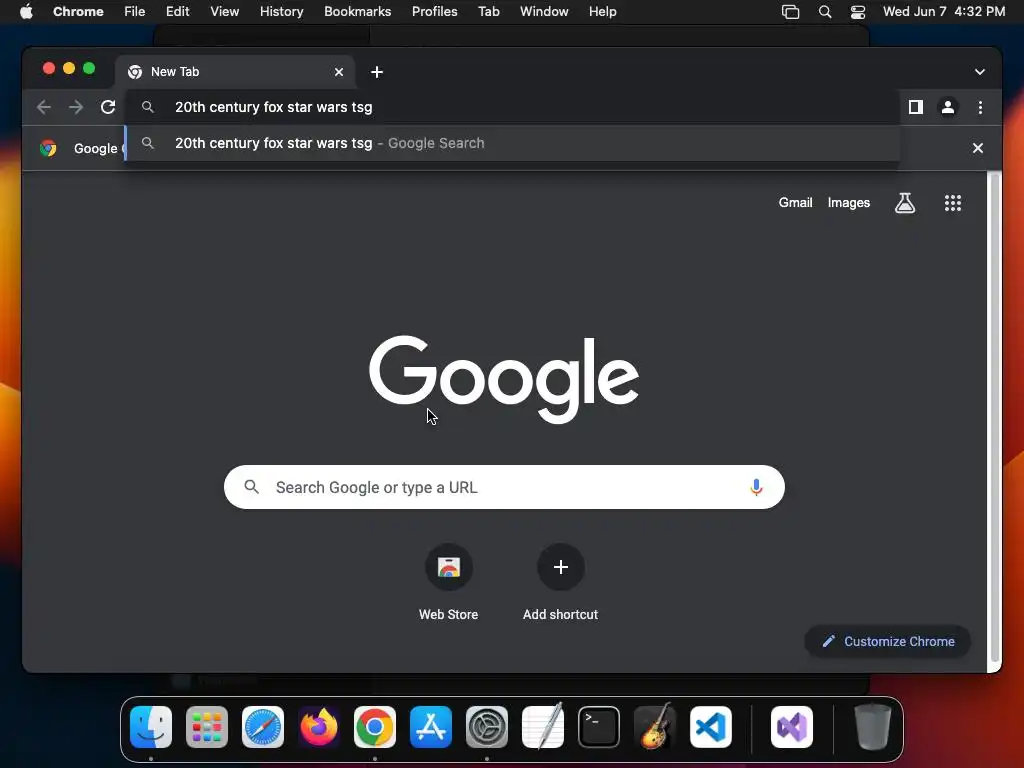Focus the Search Google or type a URL box

click(504, 487)
